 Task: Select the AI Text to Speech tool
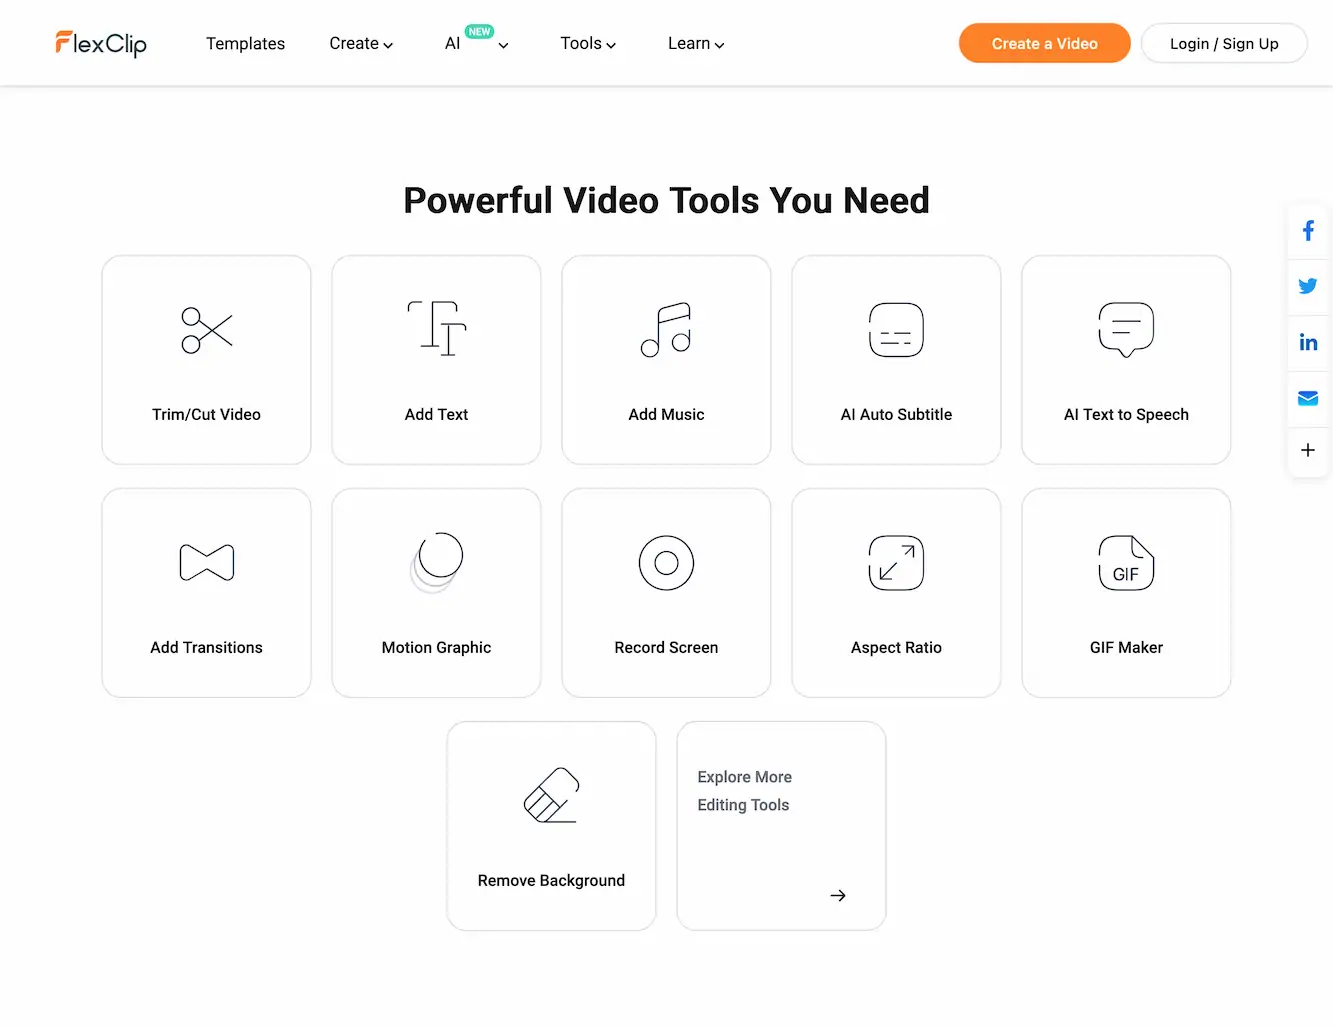[1126, 360]
